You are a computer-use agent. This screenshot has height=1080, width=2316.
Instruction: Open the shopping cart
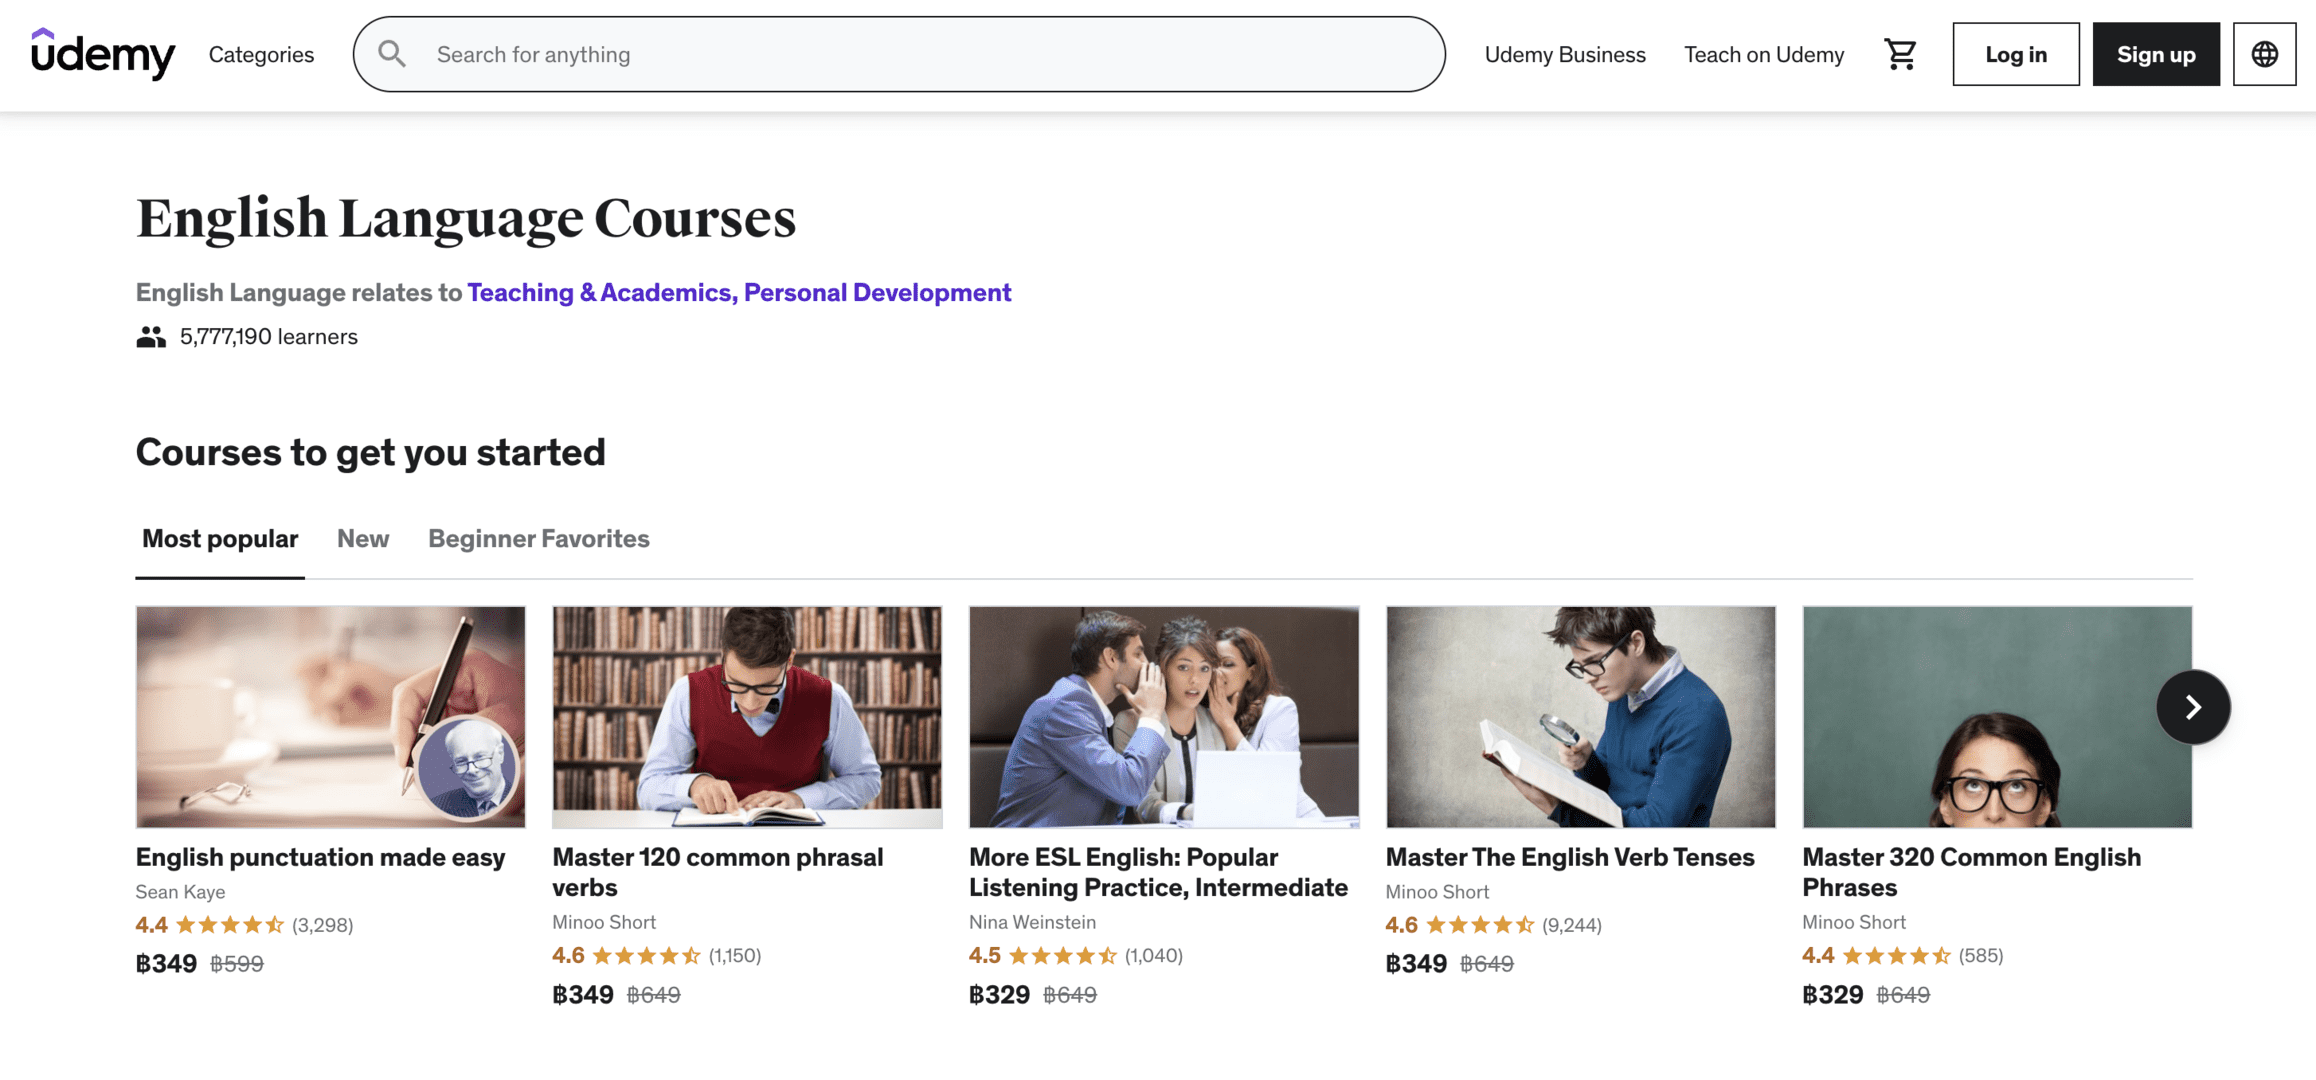coord(1900,54)
